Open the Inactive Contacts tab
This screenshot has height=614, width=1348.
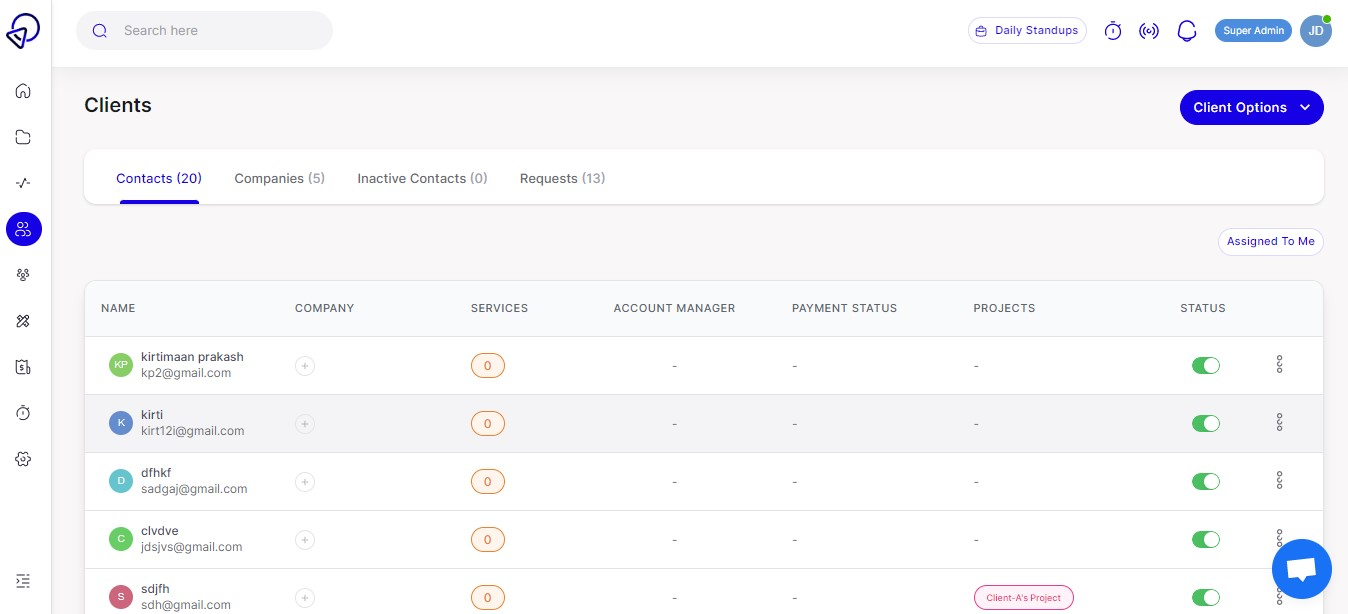click(x=422, y=178)
